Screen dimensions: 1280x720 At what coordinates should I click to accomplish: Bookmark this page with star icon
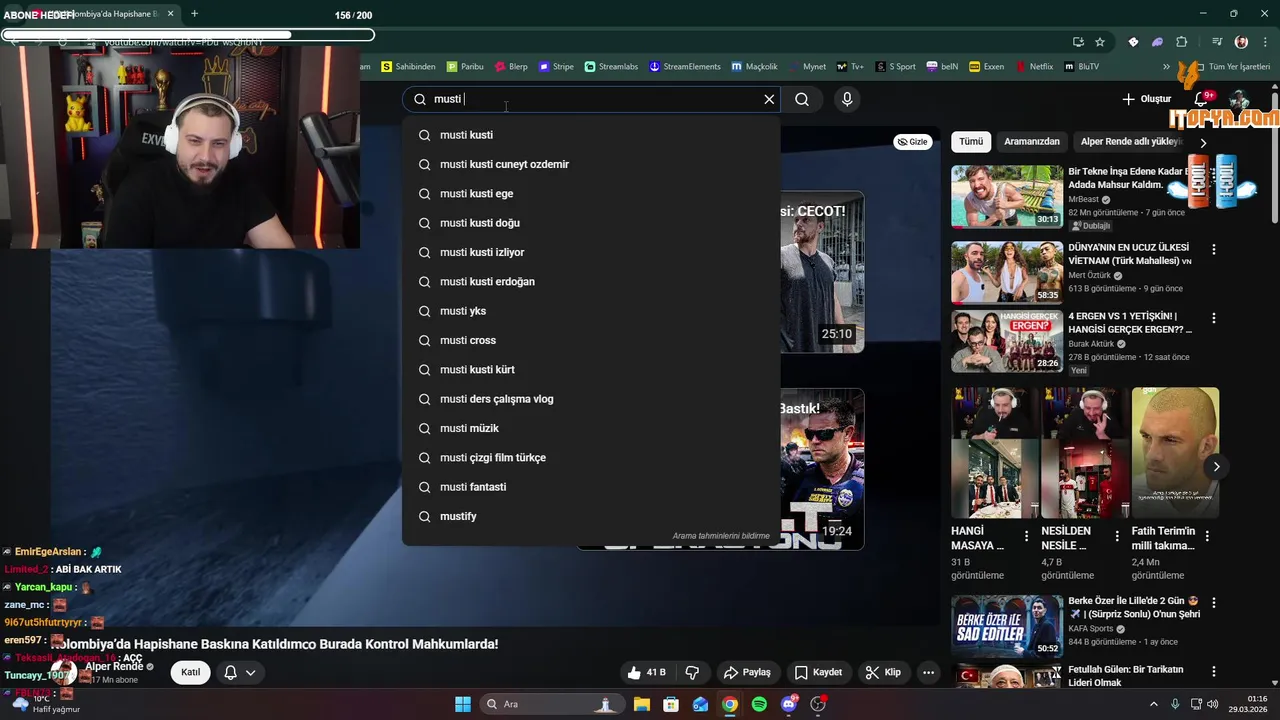1100,42
